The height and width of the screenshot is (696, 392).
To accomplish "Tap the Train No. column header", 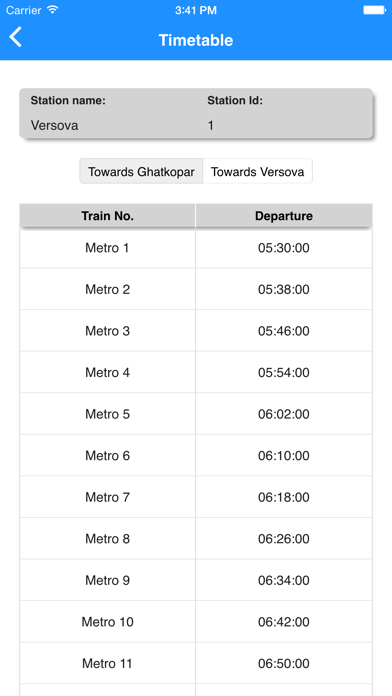I will tap(107, 216).
